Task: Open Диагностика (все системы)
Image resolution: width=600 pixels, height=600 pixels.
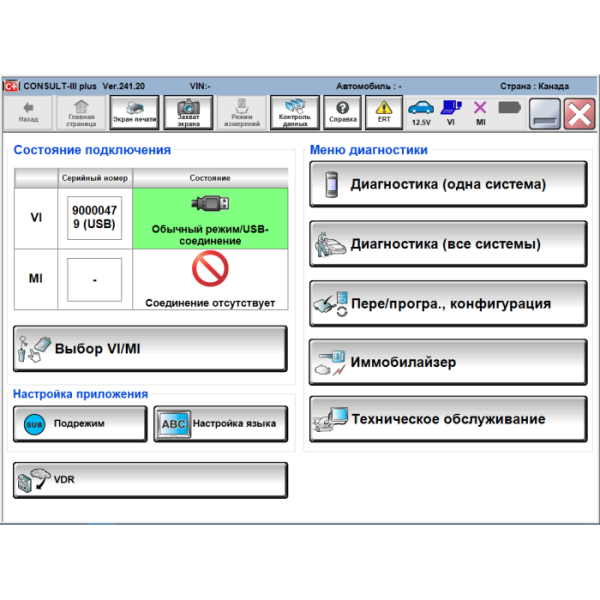Action: coord(448,244)
